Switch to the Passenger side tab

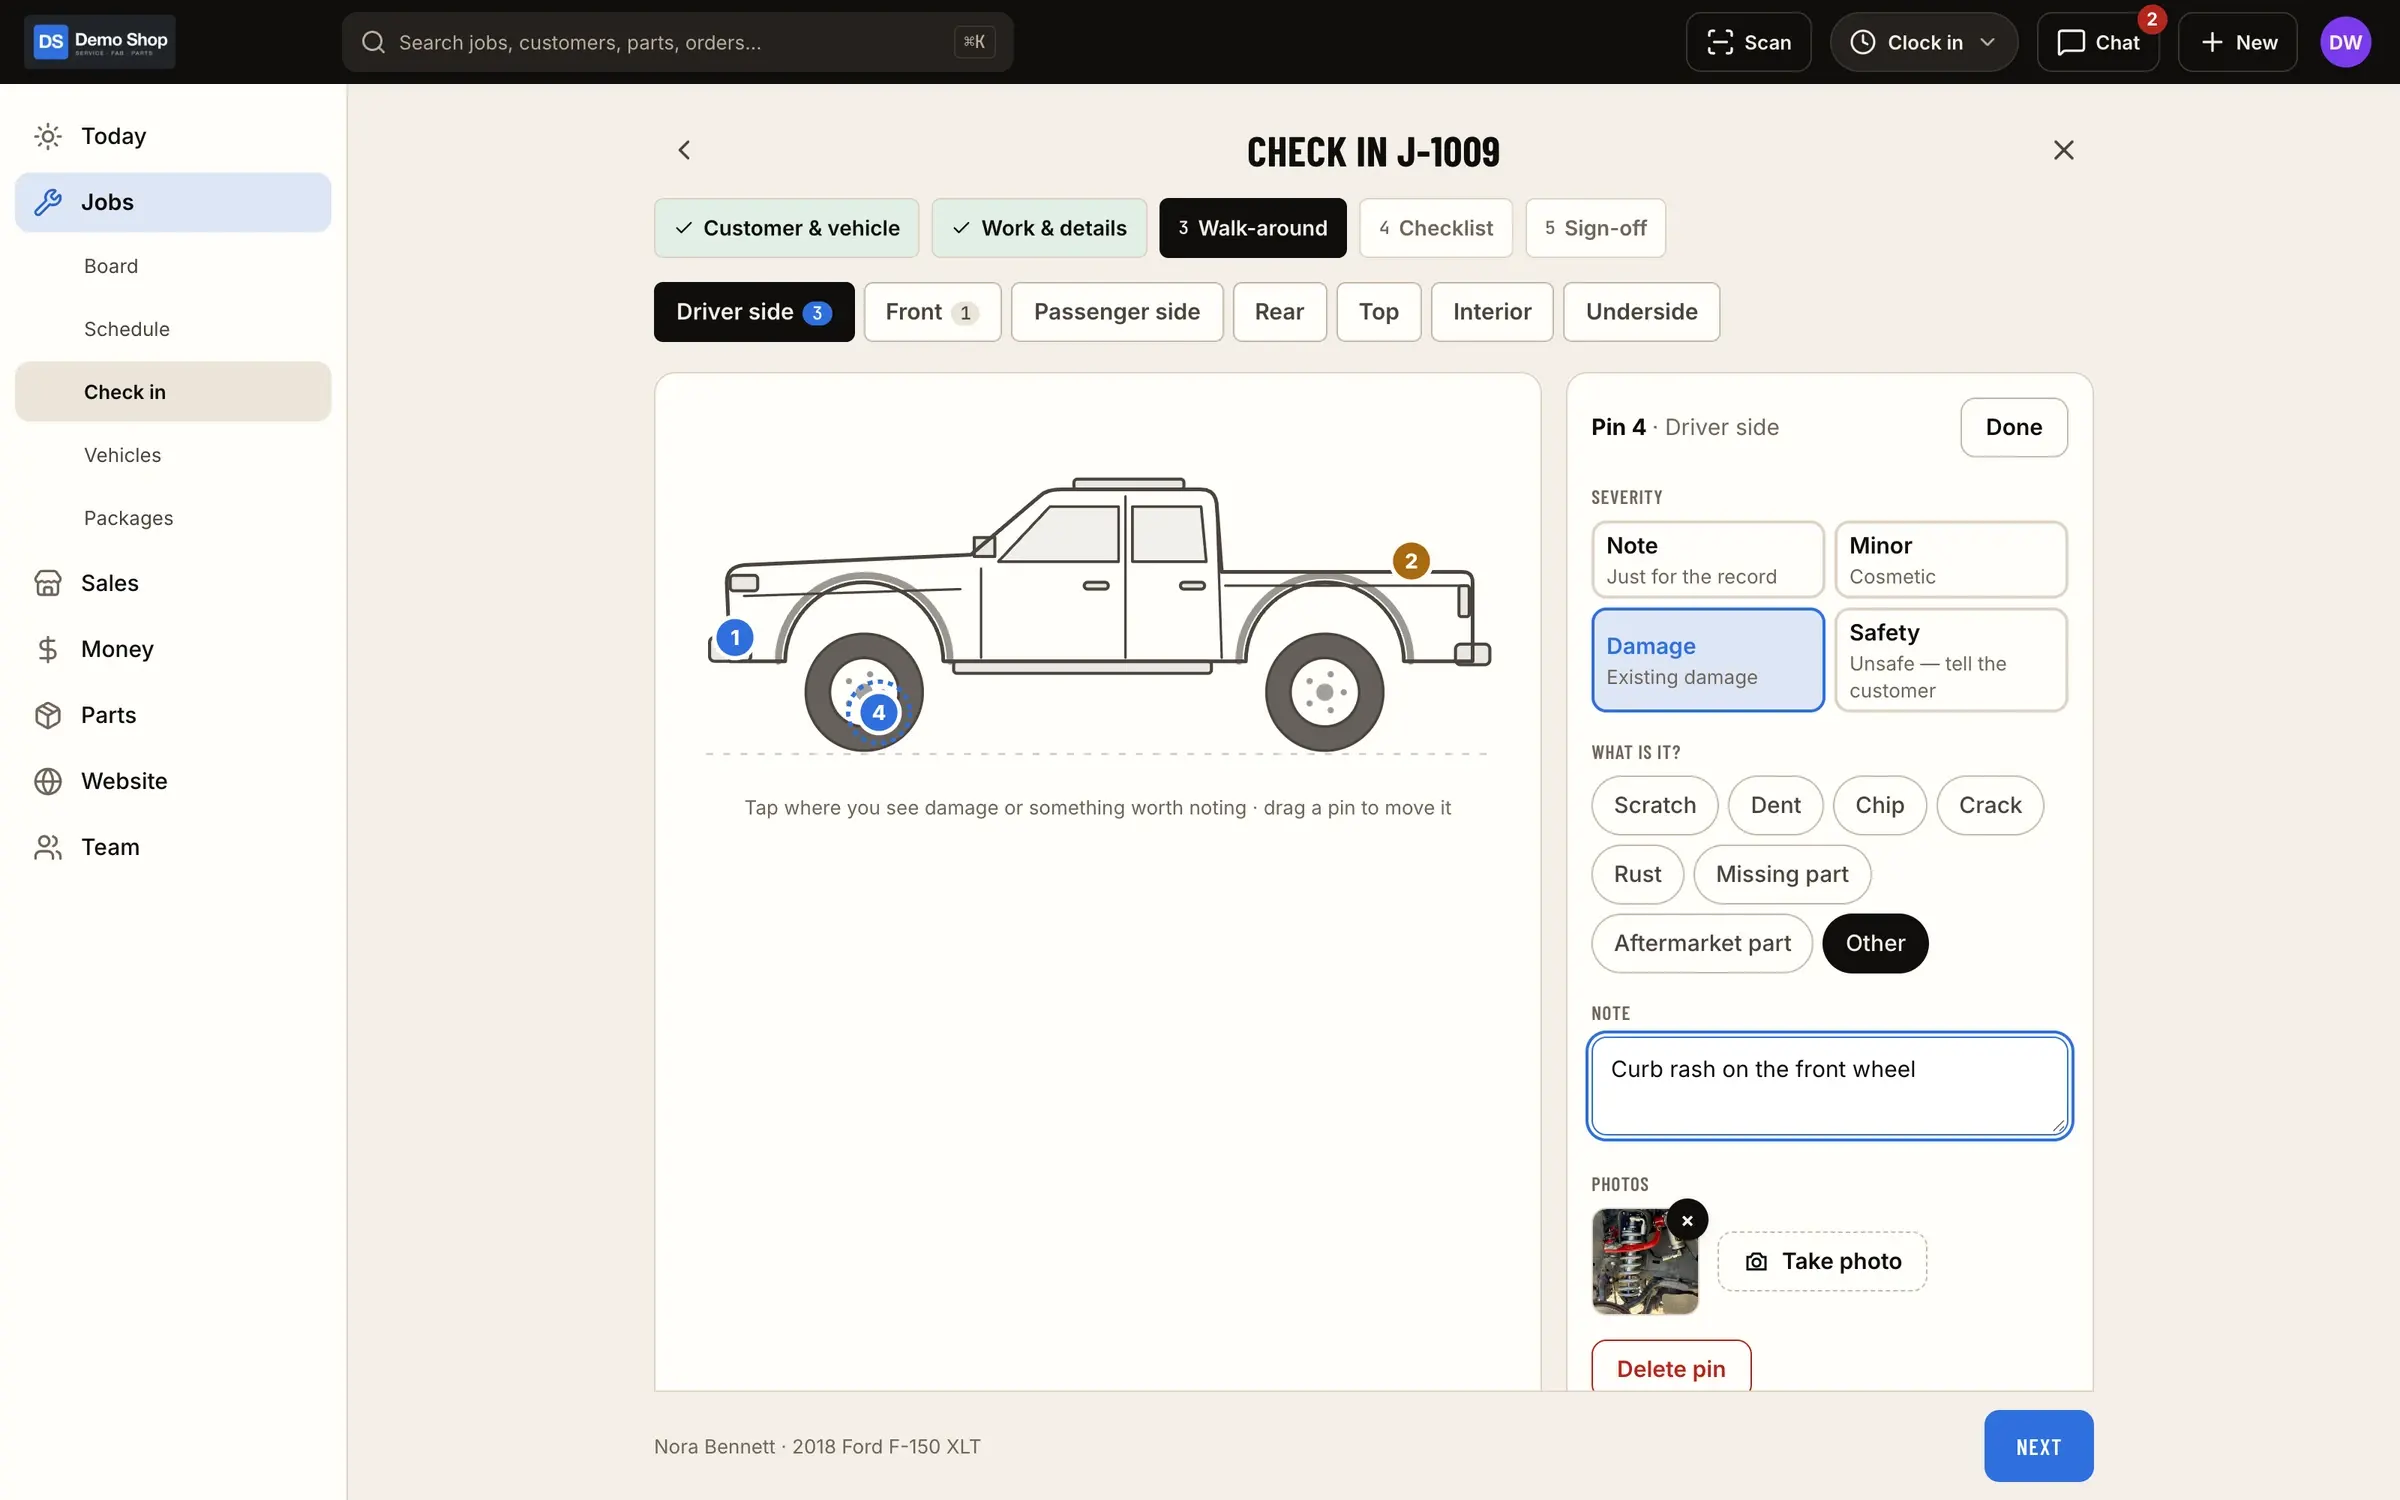coord(1117,312)
